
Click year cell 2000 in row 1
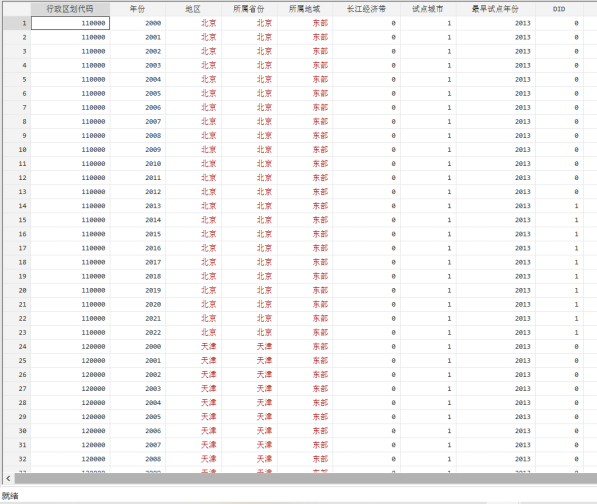[x=138, y=23]
